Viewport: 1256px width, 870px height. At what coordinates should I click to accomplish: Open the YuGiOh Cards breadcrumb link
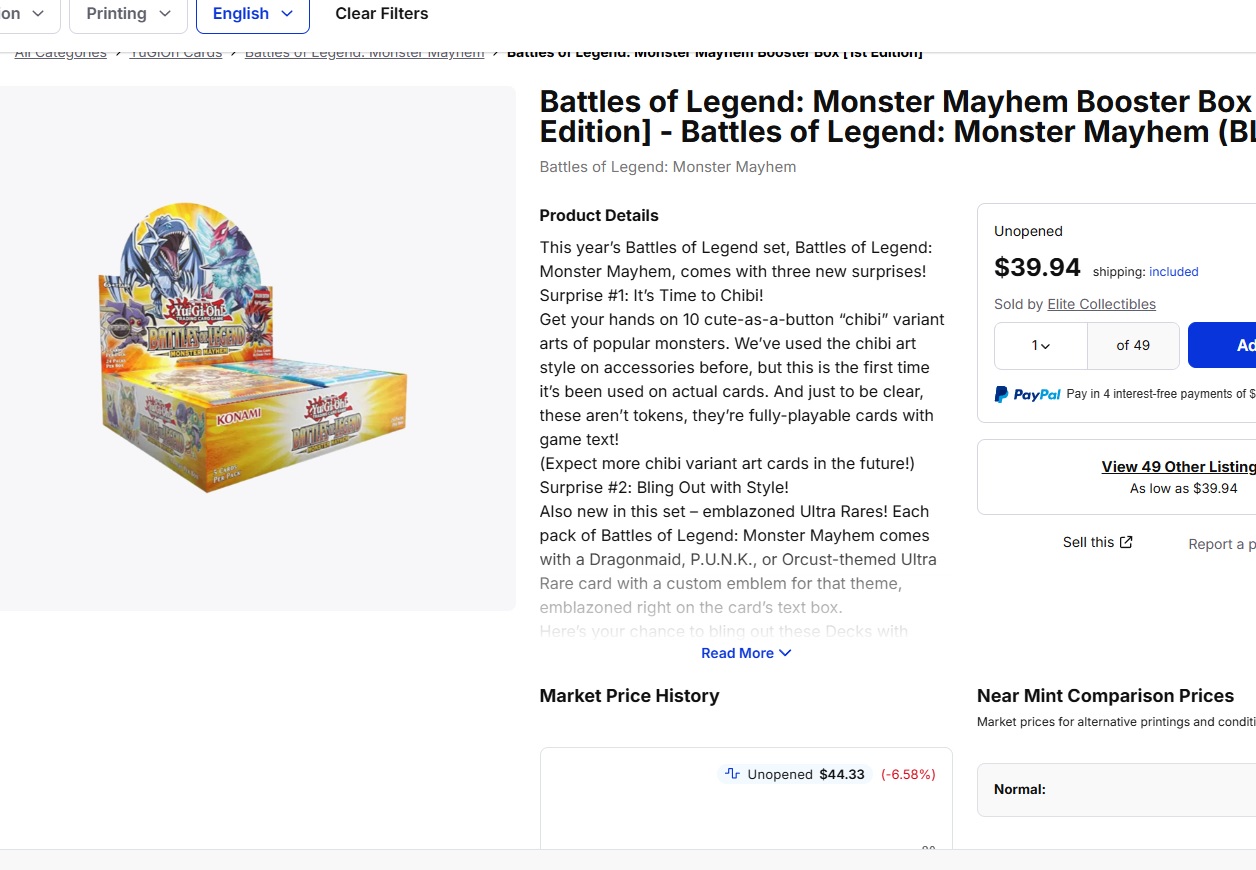(x=176, y=53)
